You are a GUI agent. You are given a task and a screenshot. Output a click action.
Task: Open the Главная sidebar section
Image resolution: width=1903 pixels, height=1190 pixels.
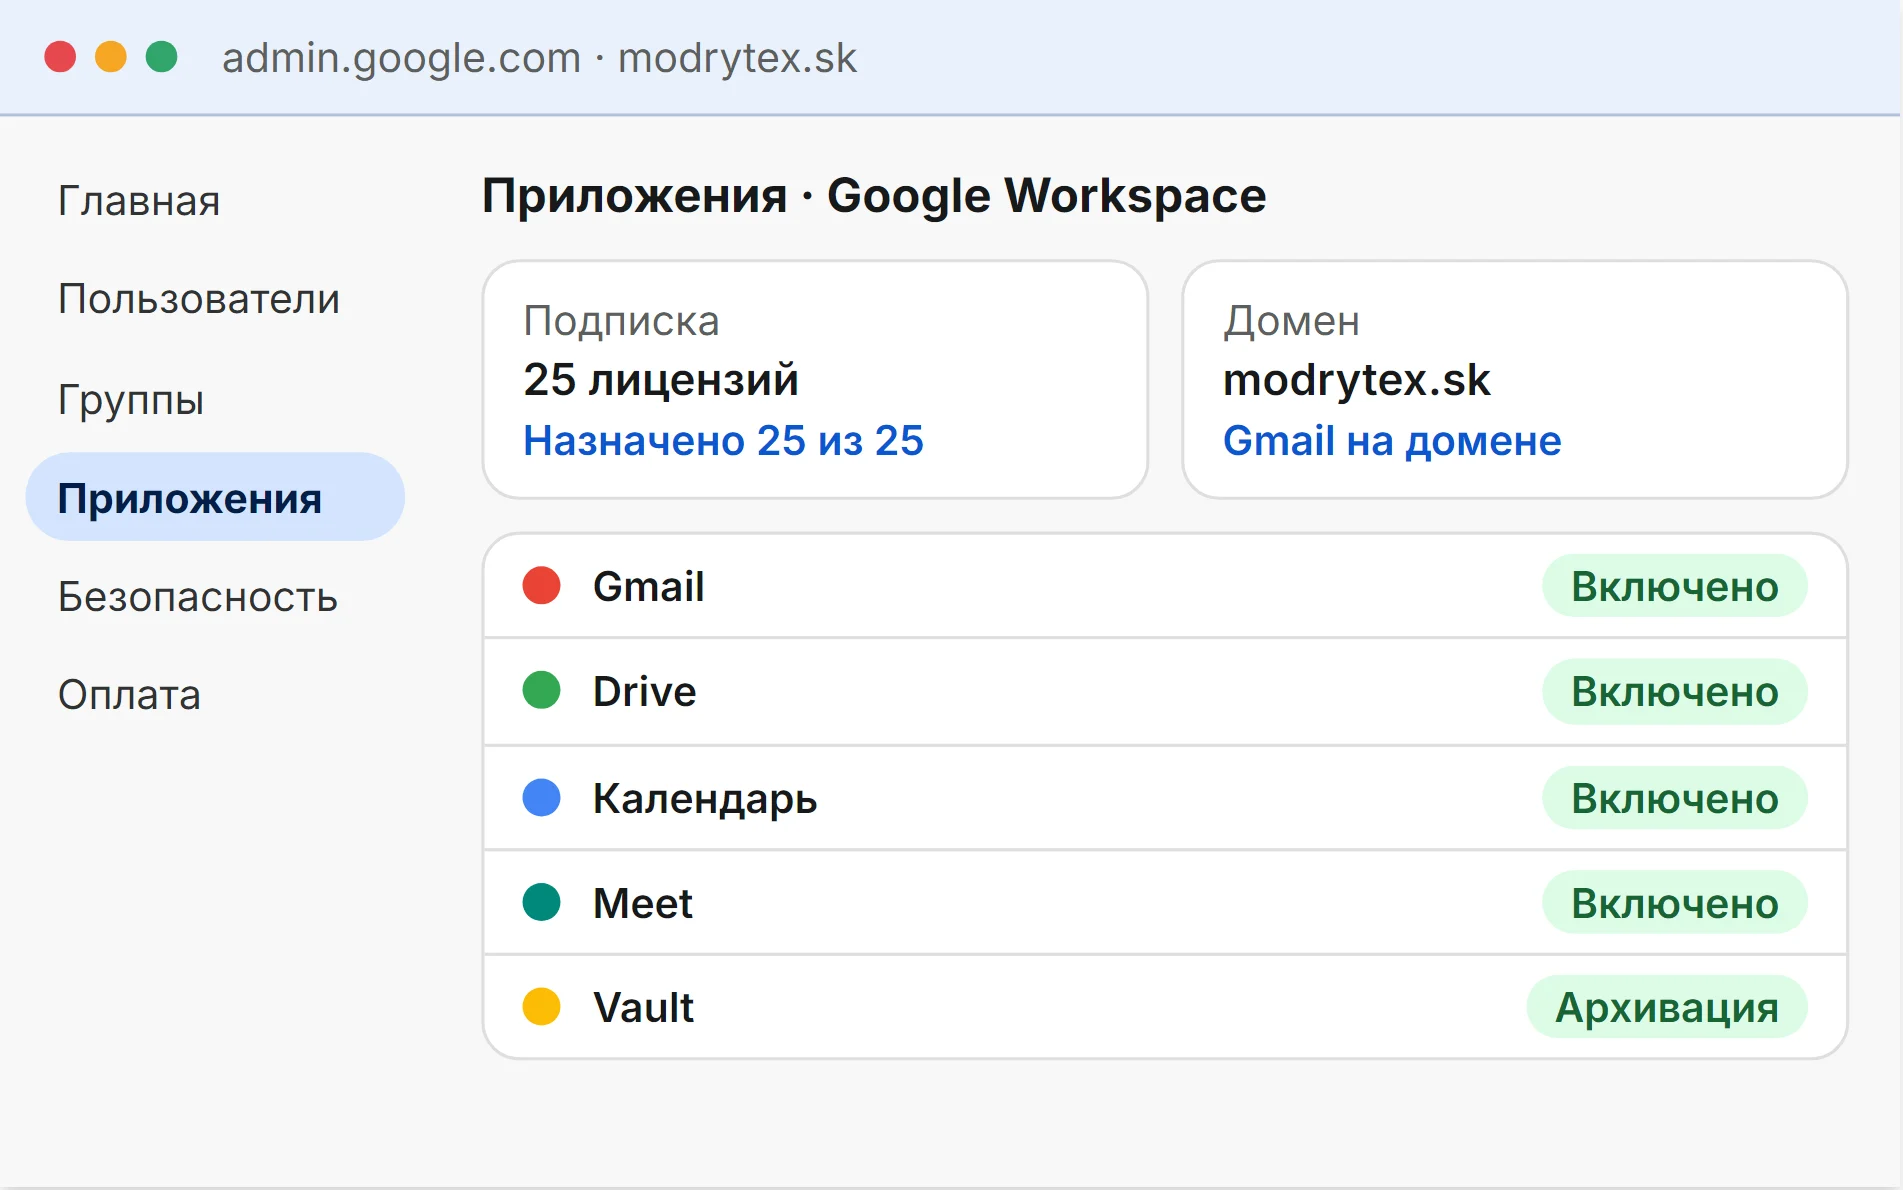[139, 201]
